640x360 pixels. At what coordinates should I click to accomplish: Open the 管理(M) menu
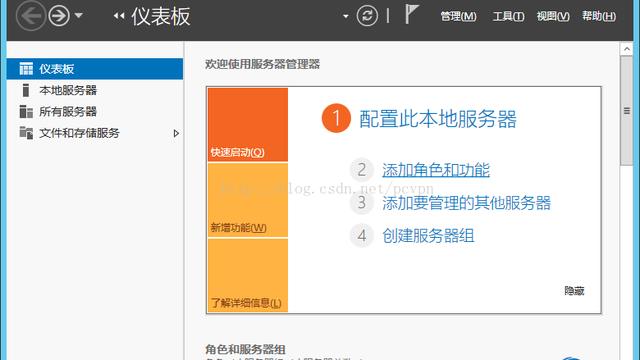click(458, 16)
